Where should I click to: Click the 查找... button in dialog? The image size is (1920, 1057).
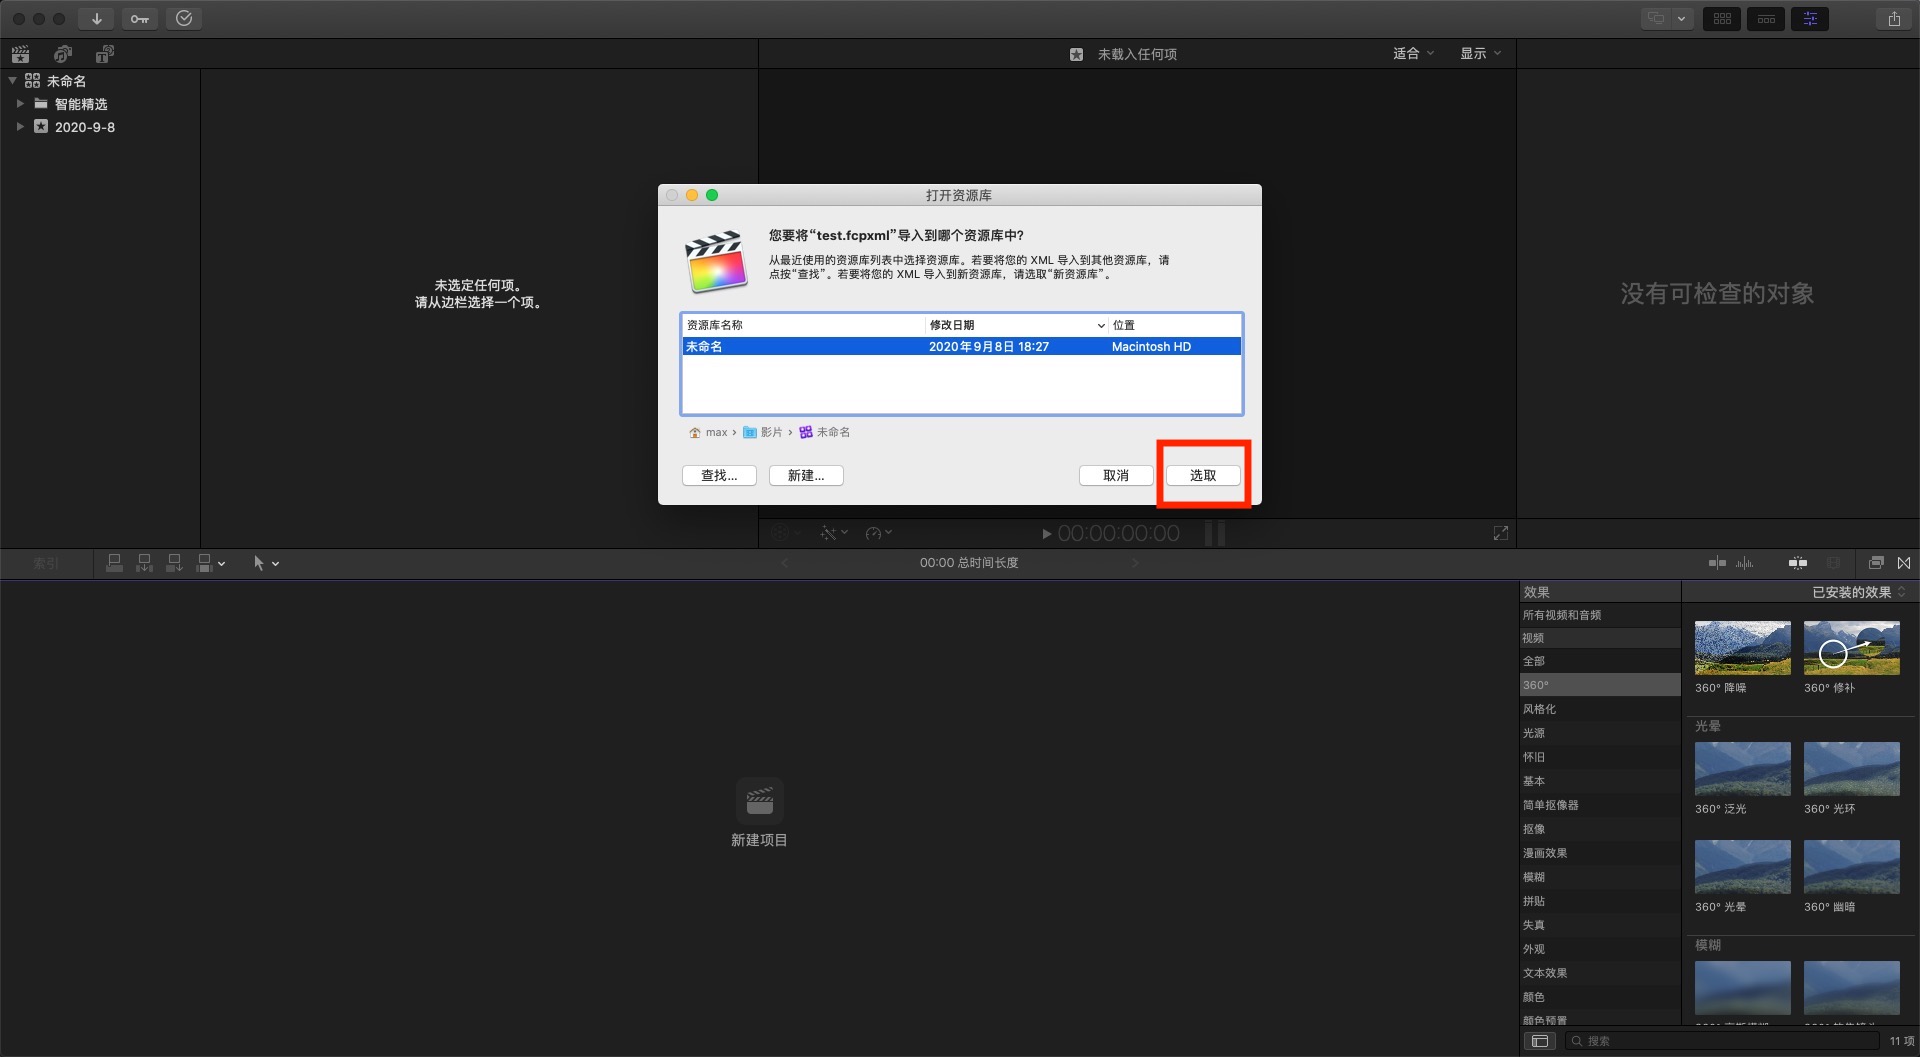pos(719,475)
